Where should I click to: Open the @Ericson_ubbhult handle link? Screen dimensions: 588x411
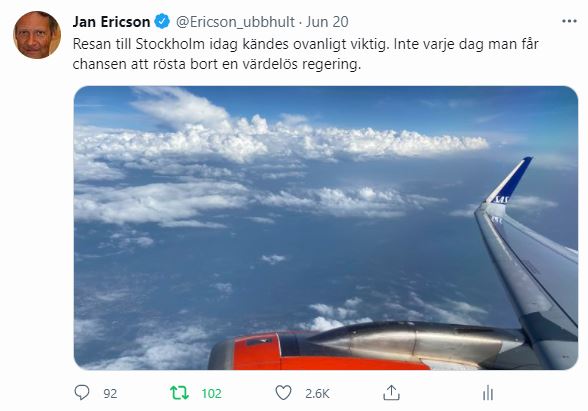[x=235, y=22]
